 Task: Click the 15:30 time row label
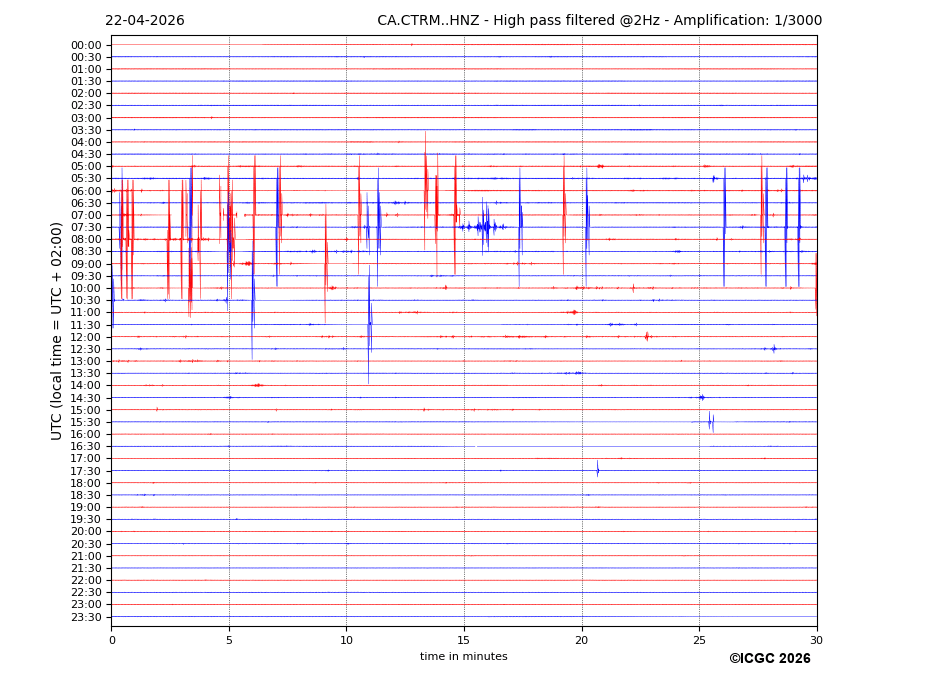pos(85,422)
